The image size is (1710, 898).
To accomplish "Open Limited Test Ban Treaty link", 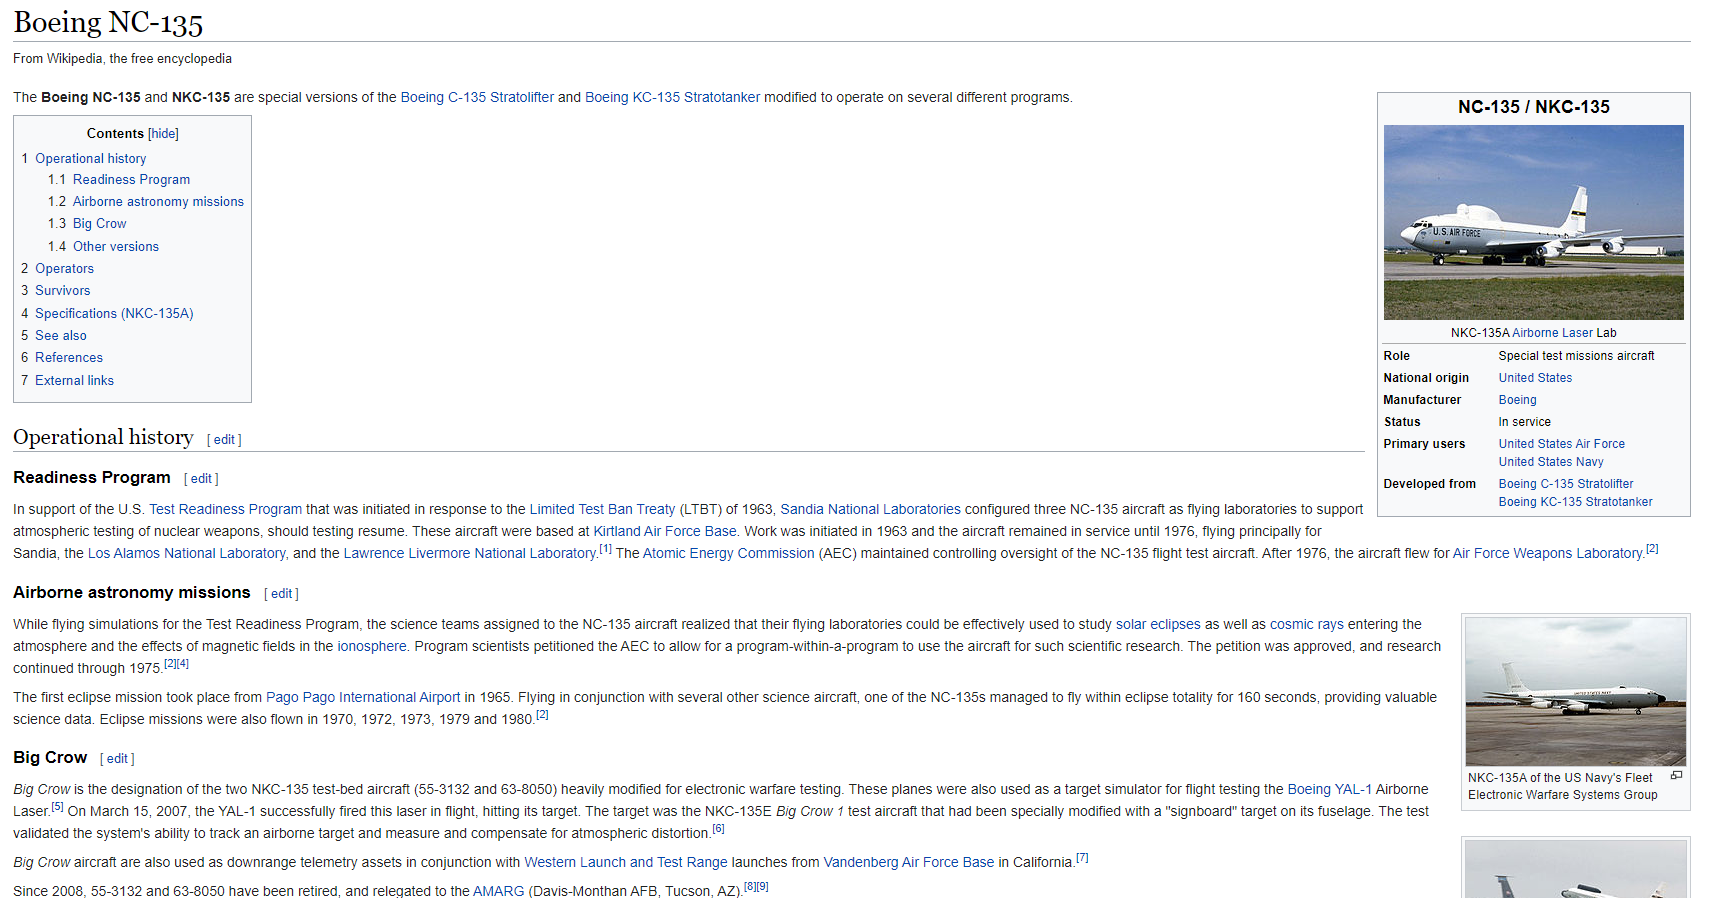I will (x=602, y=509).
